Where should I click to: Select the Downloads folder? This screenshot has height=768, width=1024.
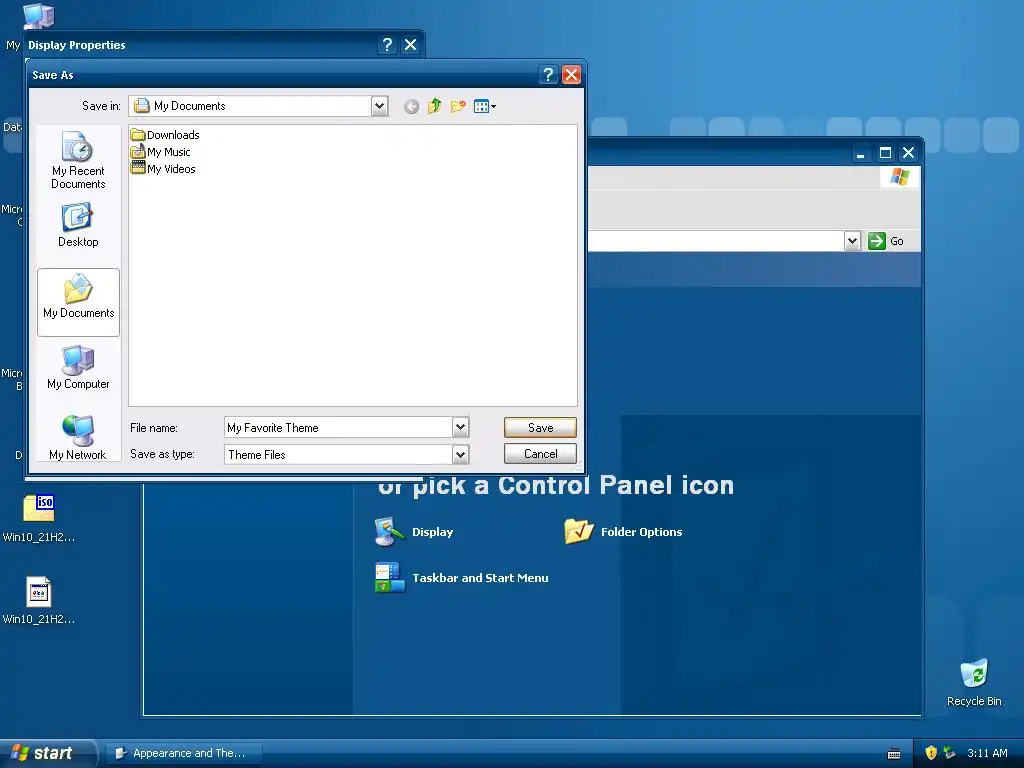tap(165, 135)
